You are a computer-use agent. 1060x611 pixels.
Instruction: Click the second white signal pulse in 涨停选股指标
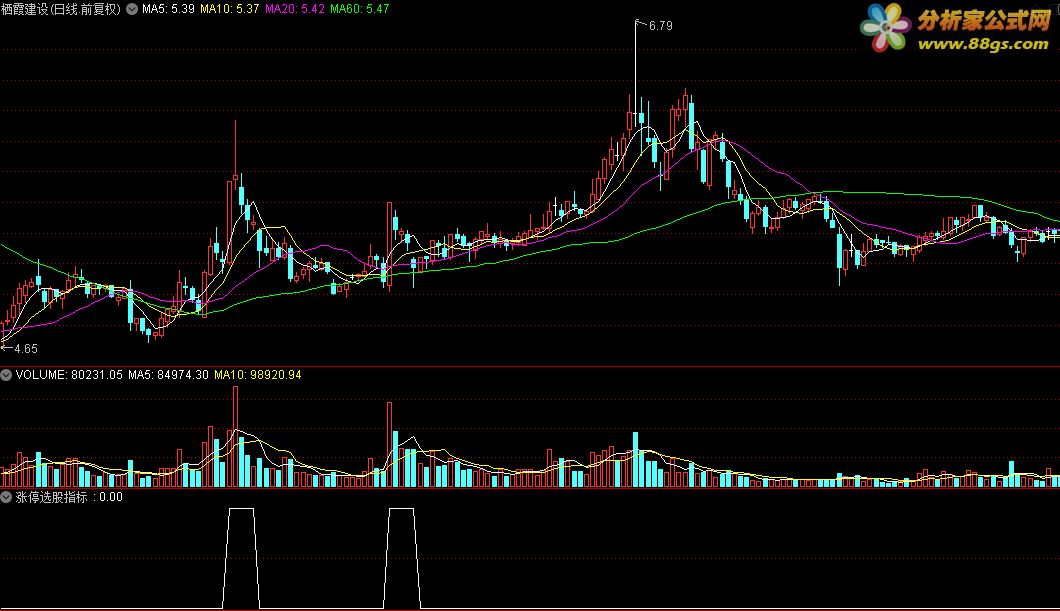(x=402, y=558)
